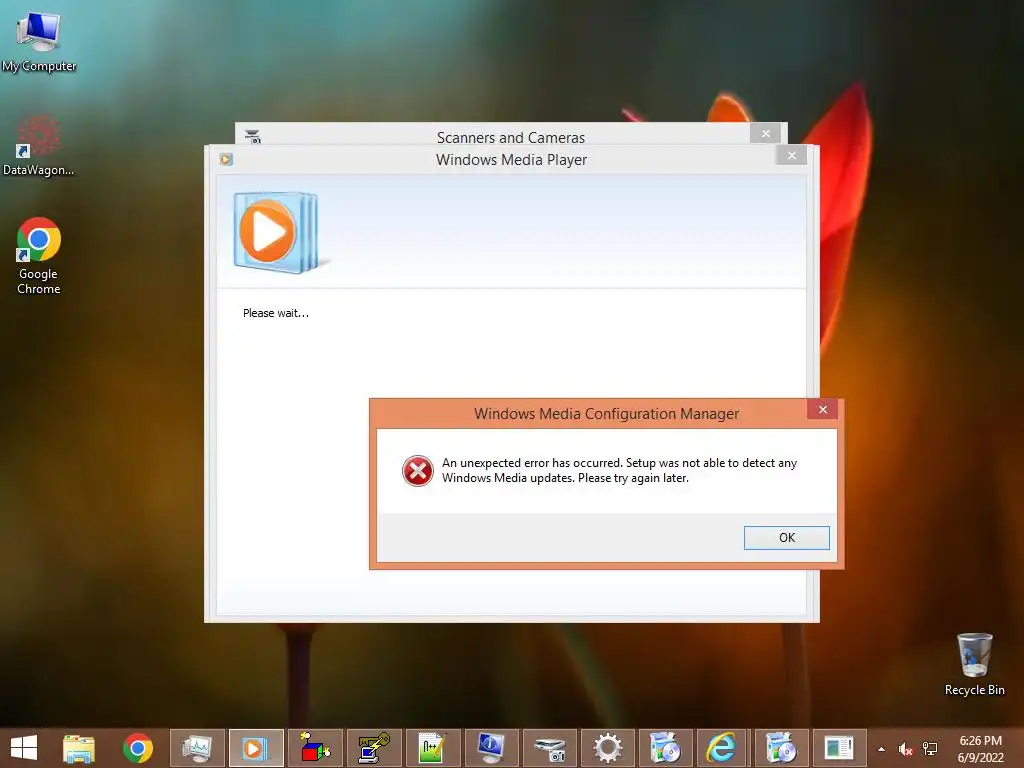Click the Windows Media Configuration Manager title
The height and width of the screenshot is (768, 1024).
(607, 413)
